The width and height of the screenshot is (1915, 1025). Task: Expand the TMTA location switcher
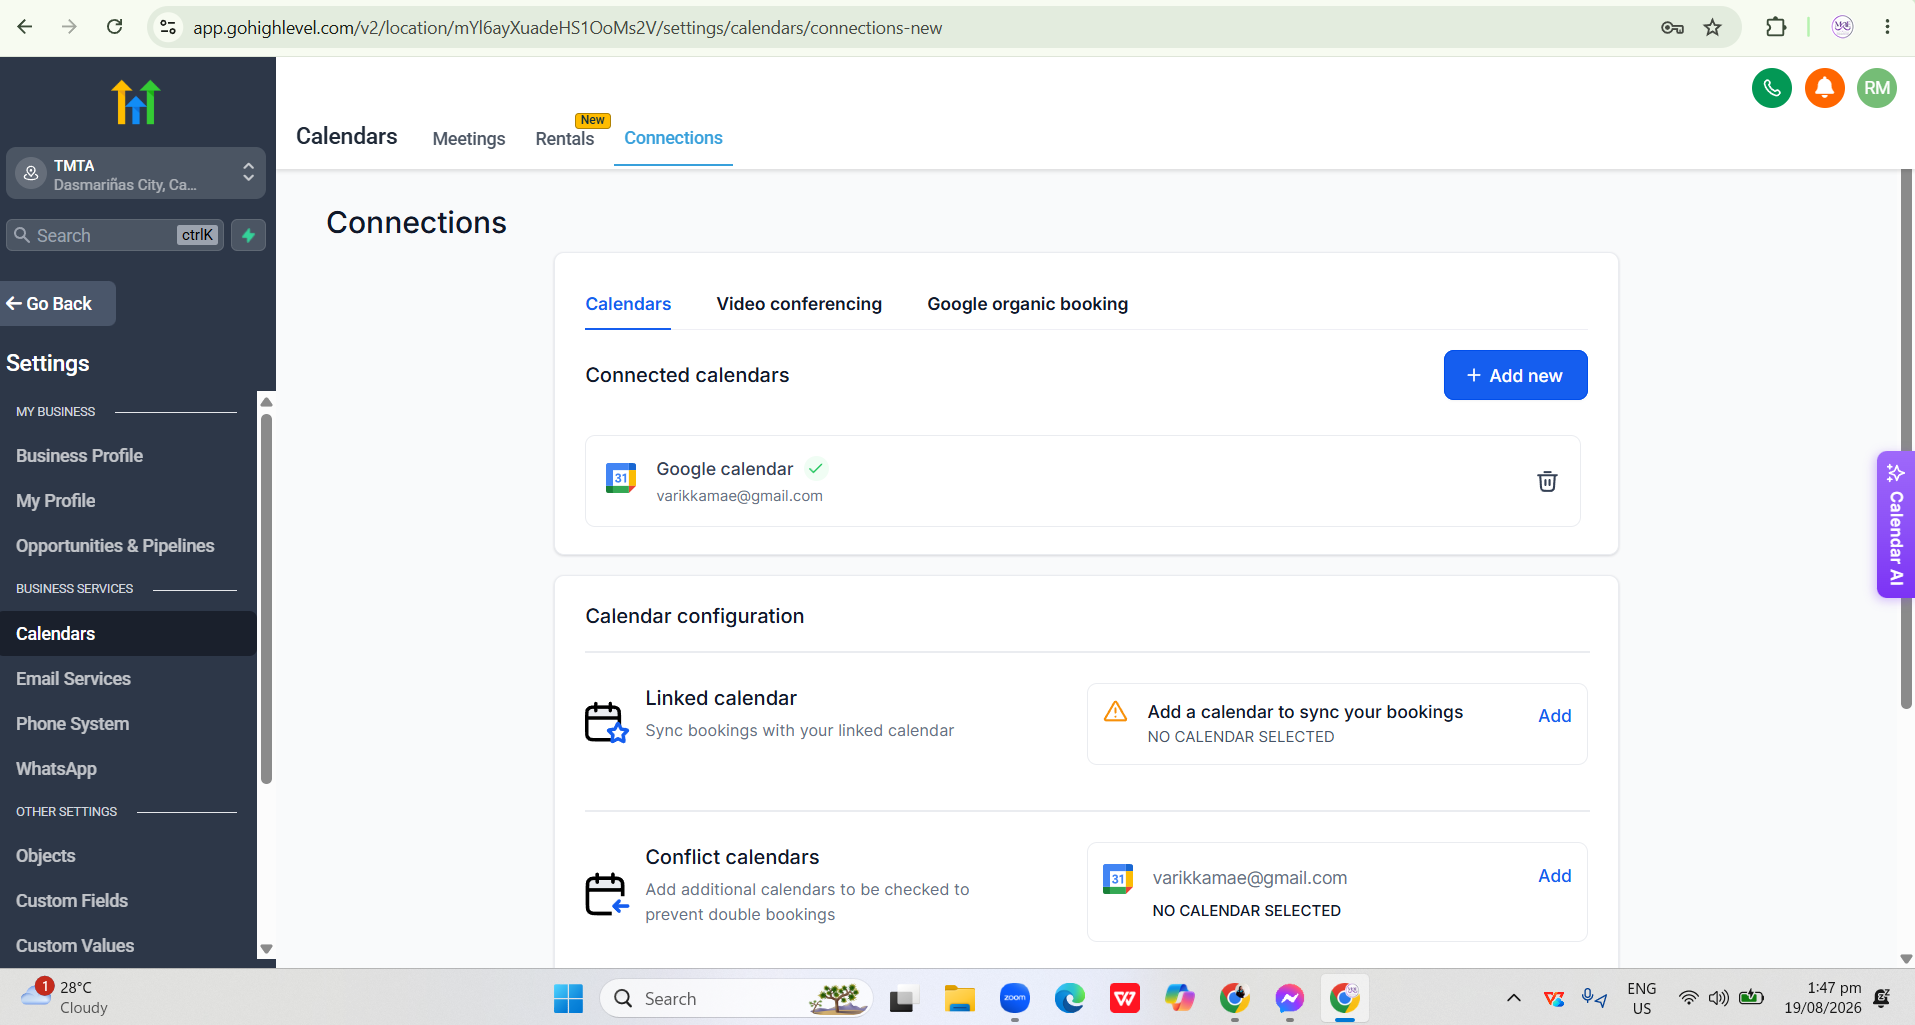pyautogui.click(x=136, y=174)
